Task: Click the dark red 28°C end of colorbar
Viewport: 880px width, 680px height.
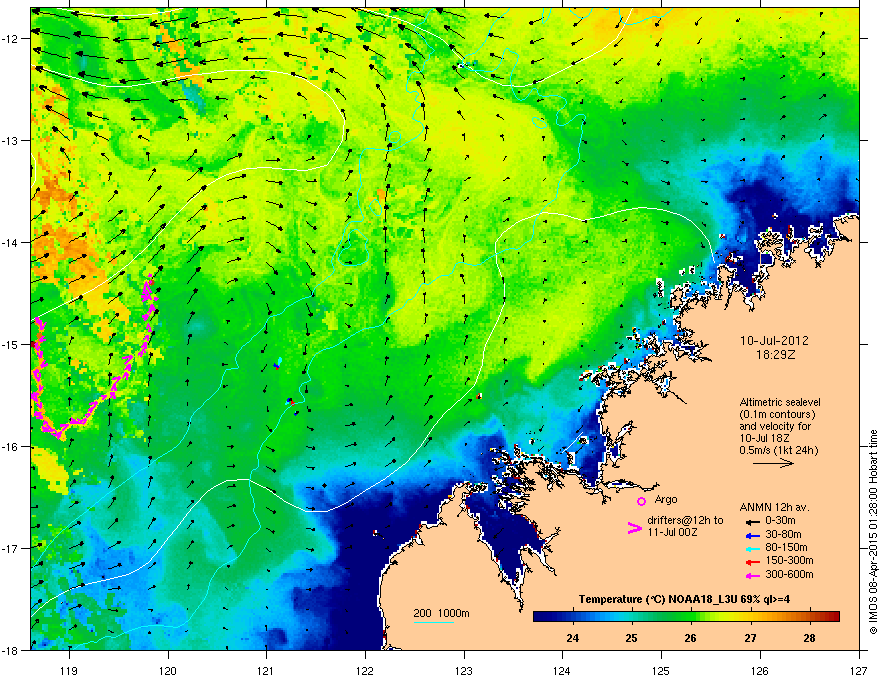Action: click(832, 617)
